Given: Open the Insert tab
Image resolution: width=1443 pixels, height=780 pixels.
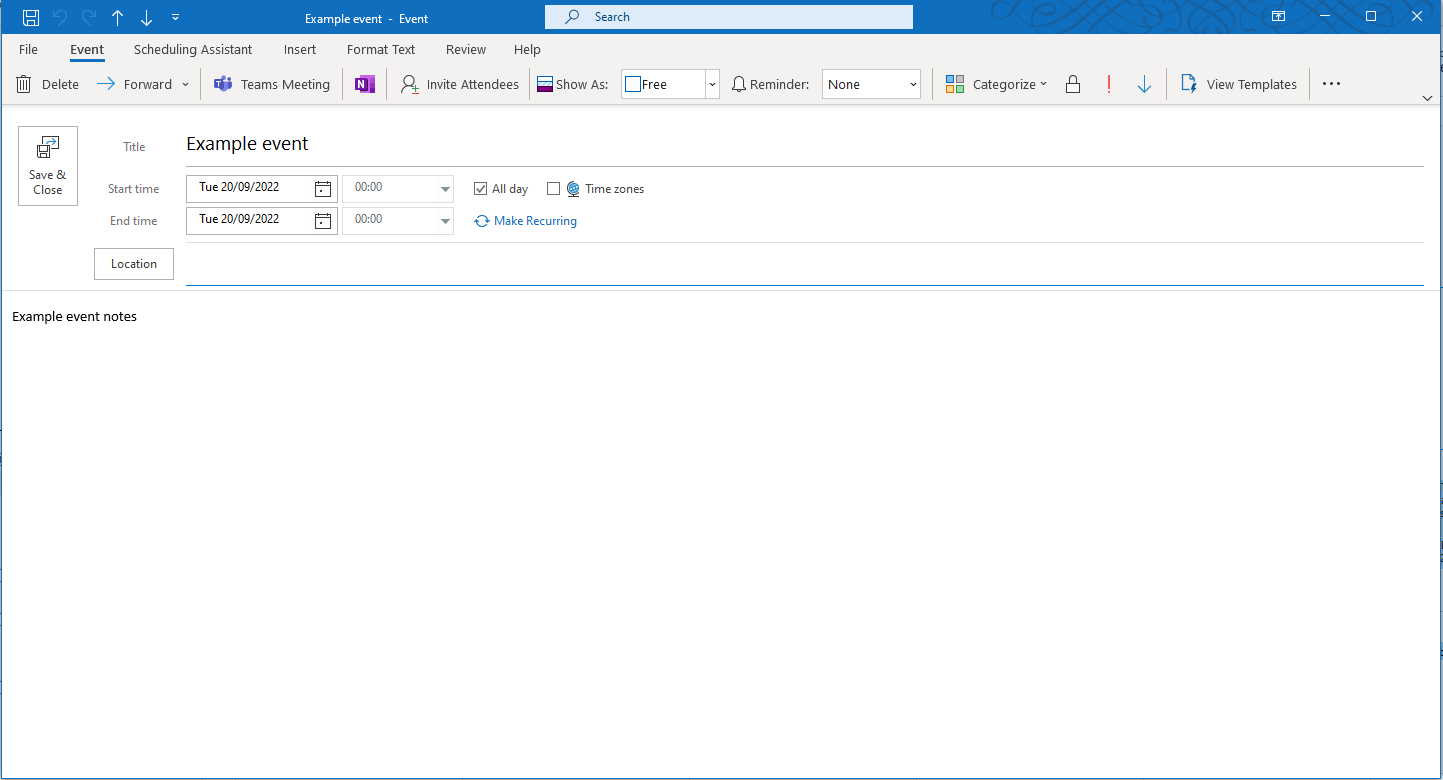Looking at the screenshot, I should click(300, 49).
